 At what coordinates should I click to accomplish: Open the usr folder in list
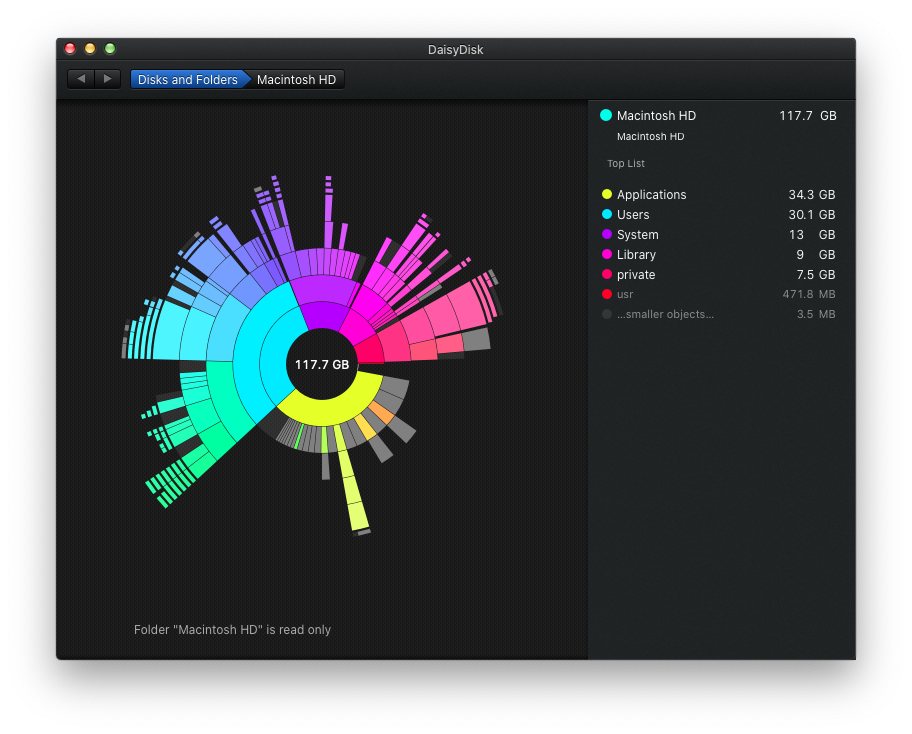625,294
